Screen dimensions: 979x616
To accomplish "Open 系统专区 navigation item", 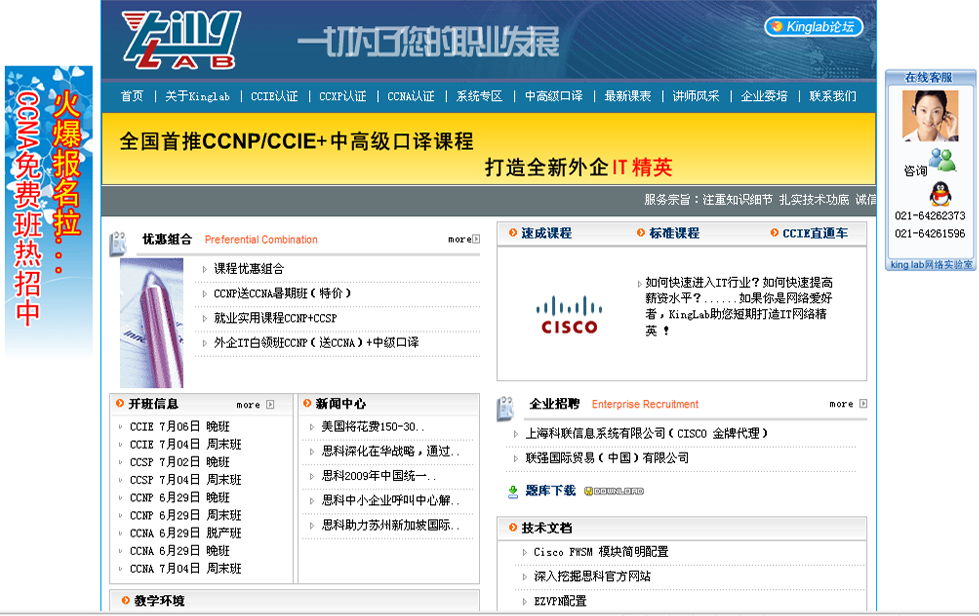I will [479, 96].
